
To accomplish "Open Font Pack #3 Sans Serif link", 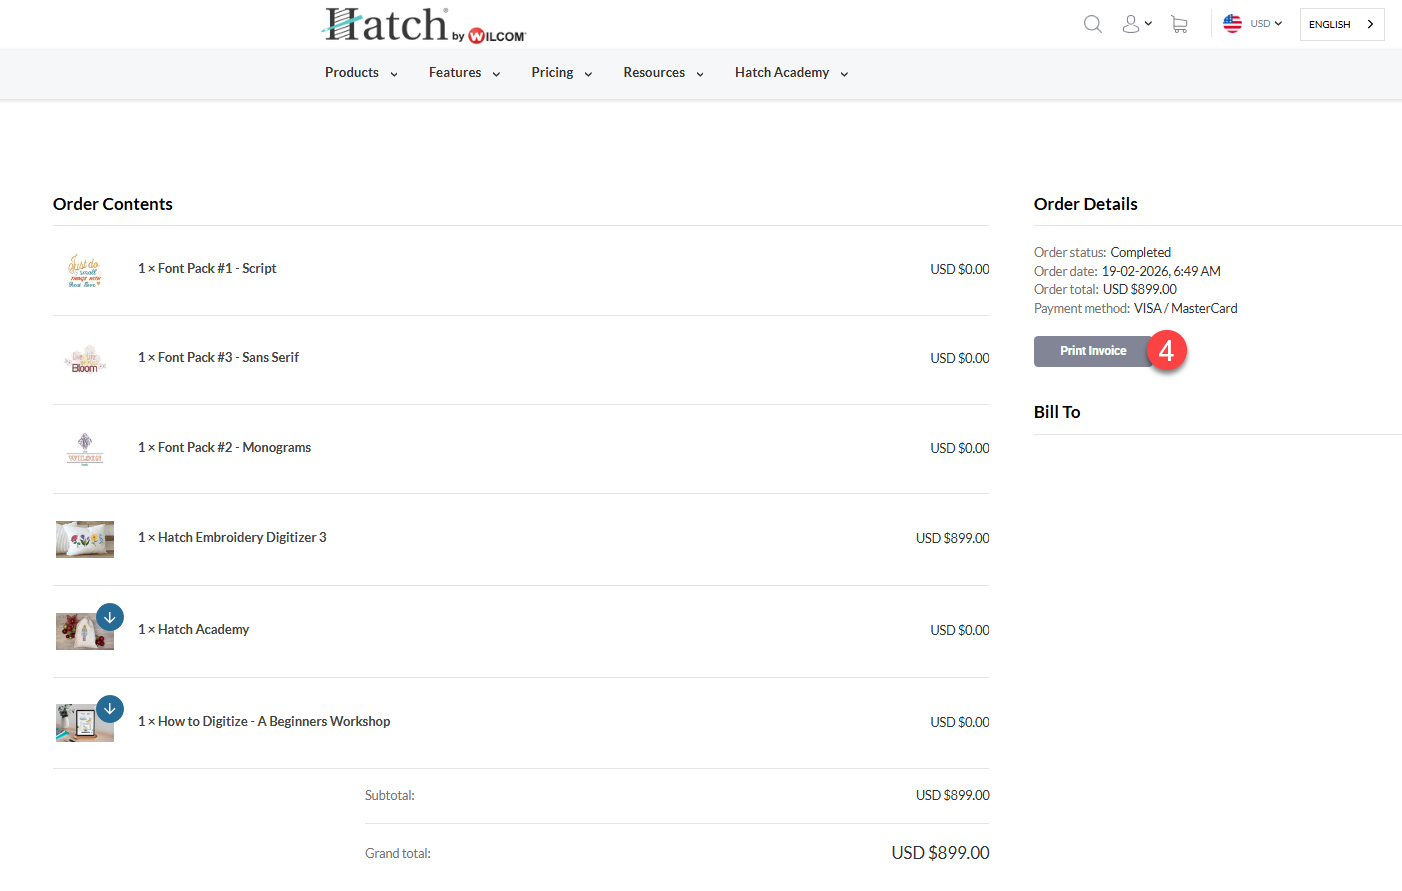I will (x=227, y=358).
